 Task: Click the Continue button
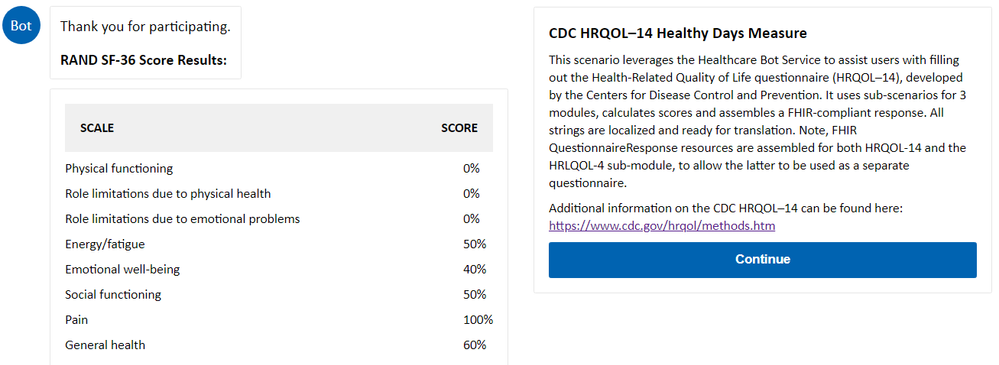762,259
